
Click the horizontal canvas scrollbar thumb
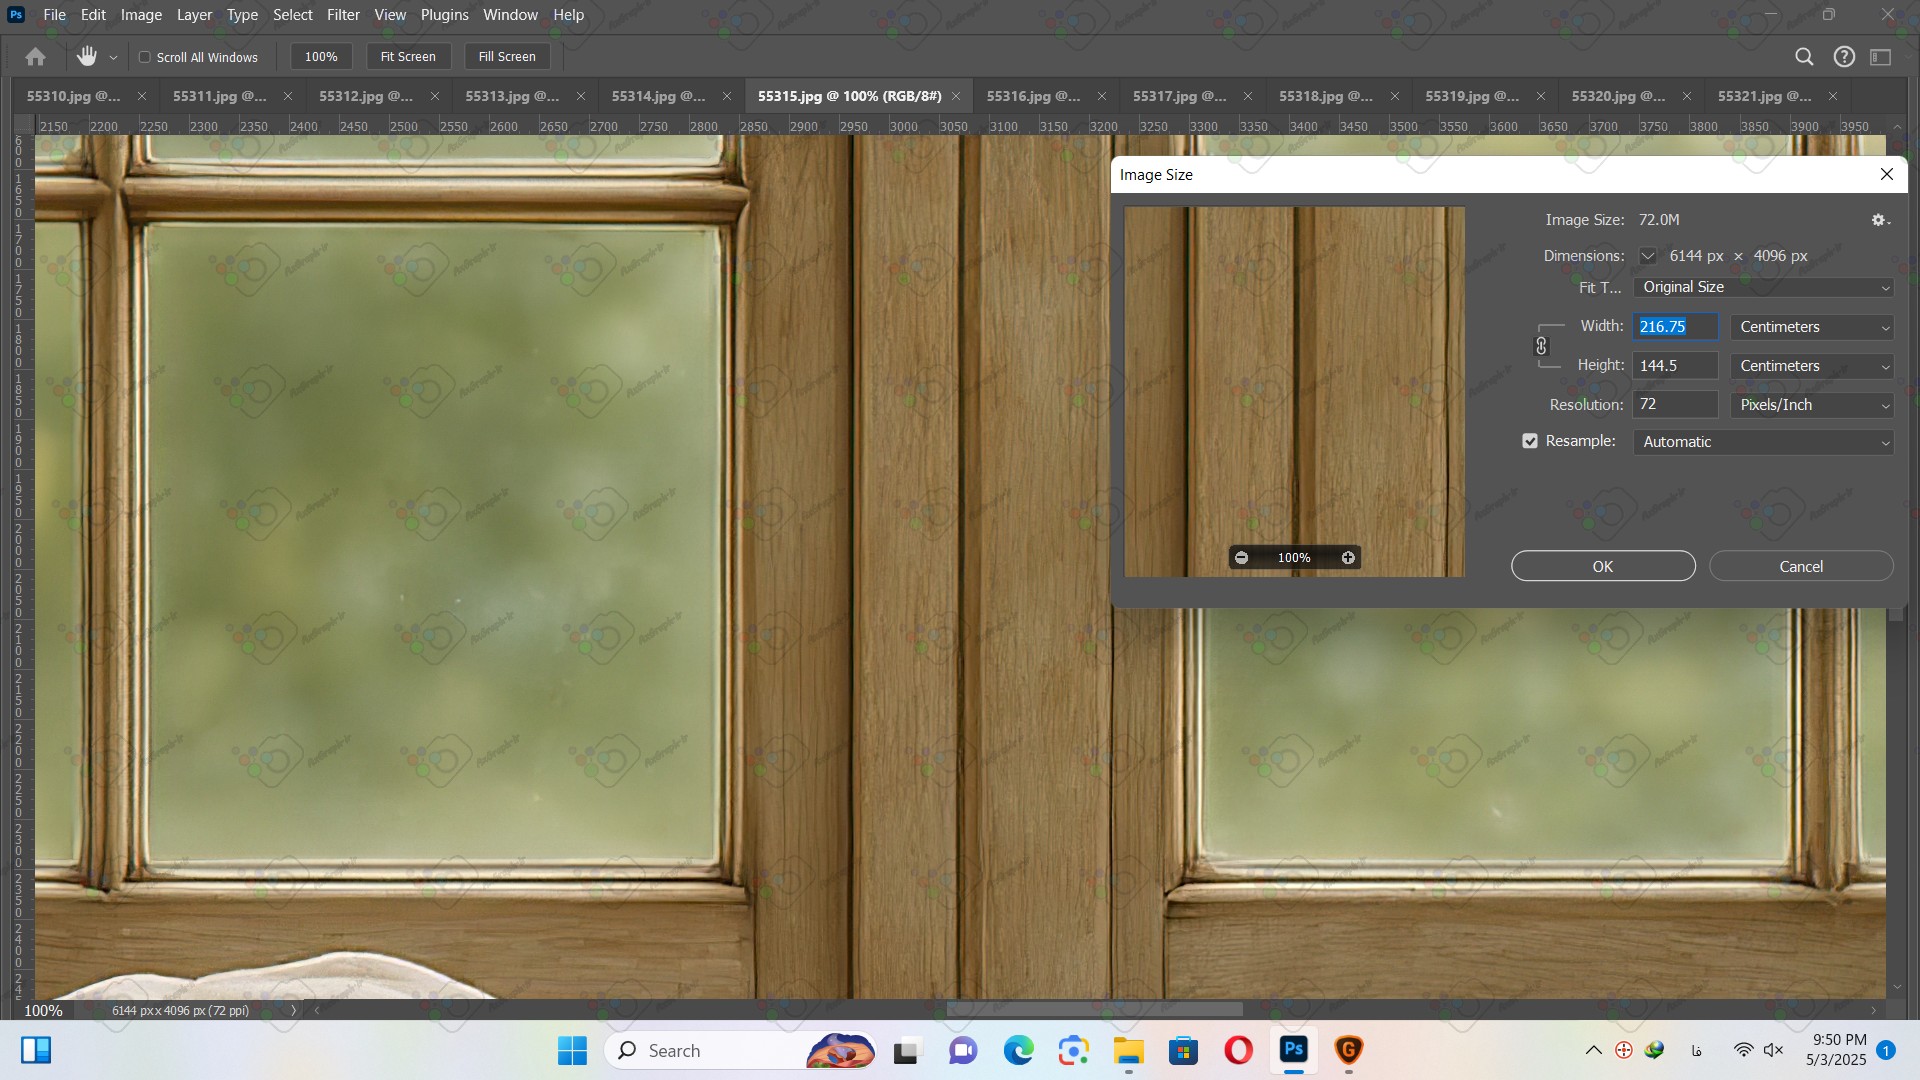click(1094, 1010)
